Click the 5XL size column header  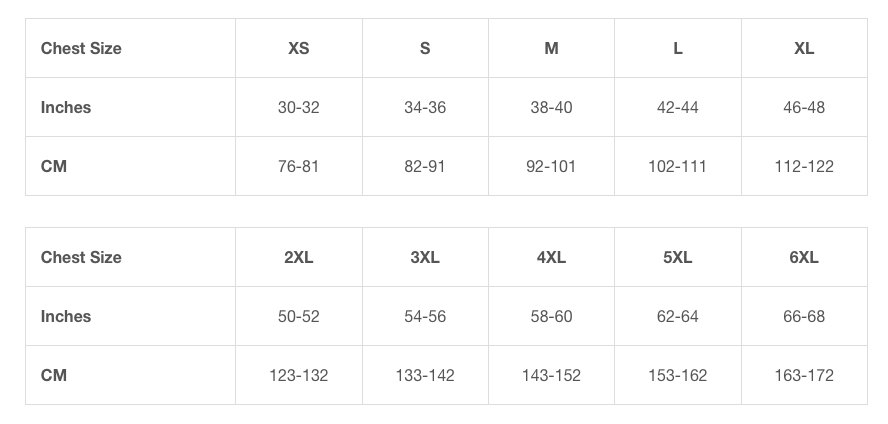tap(678, 257)
